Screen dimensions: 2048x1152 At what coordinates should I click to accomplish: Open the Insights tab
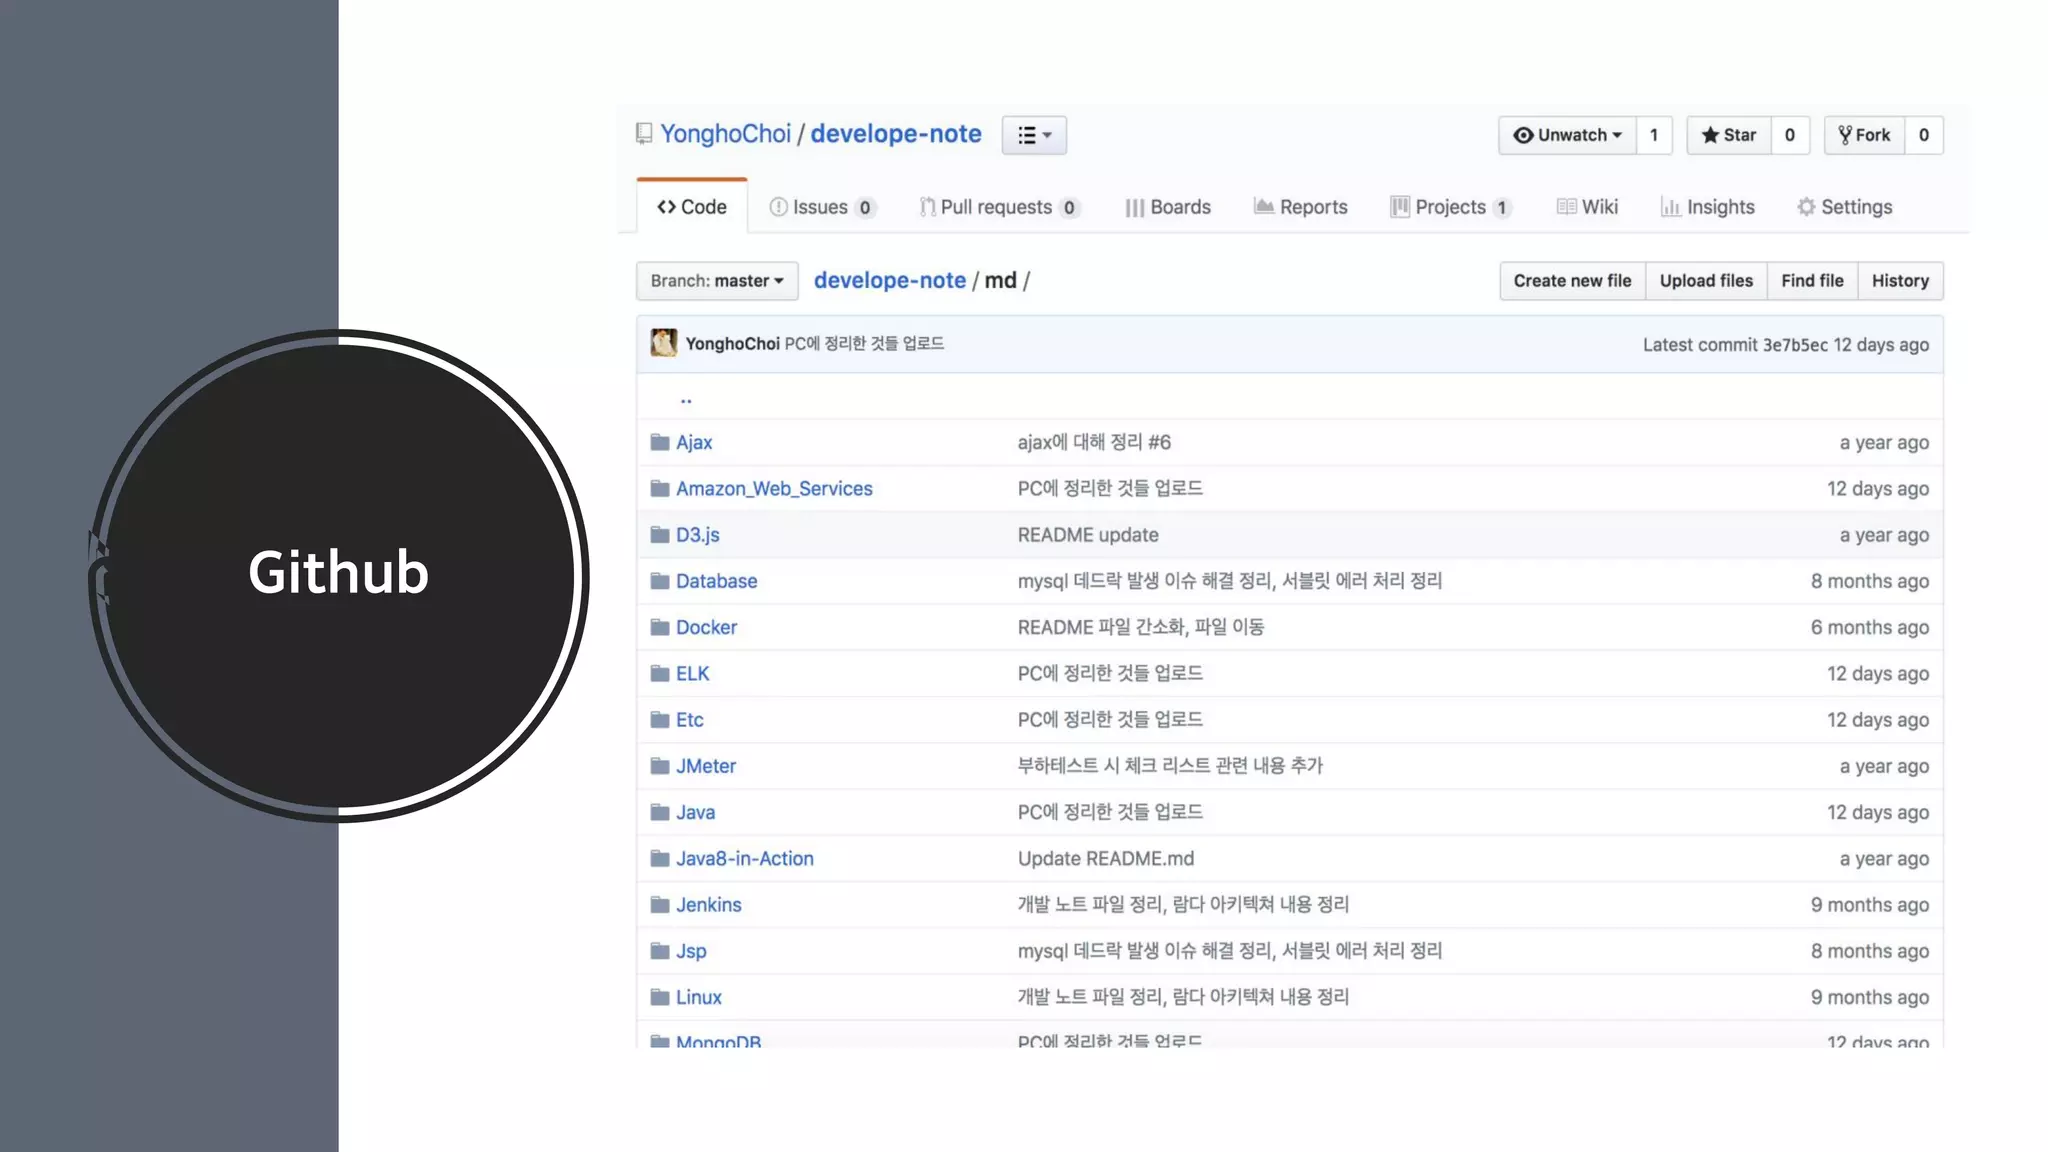click(x=1708, y=207)
